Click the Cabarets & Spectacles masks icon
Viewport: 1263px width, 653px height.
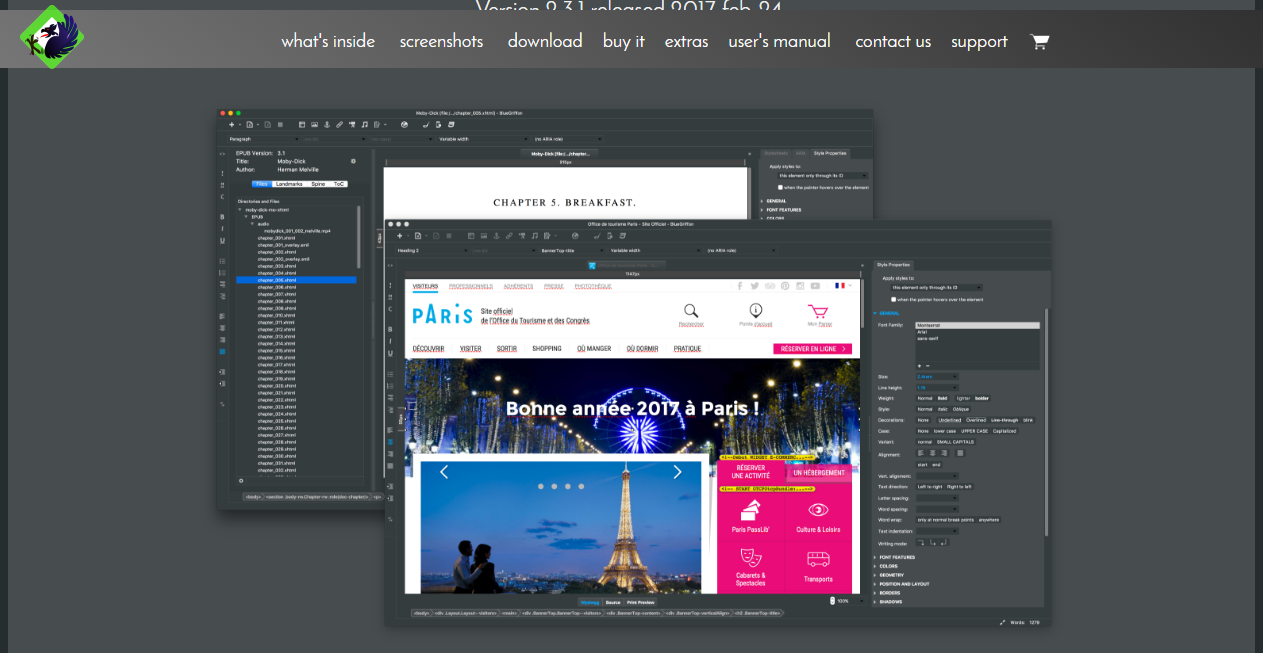[x=750, y=558]
